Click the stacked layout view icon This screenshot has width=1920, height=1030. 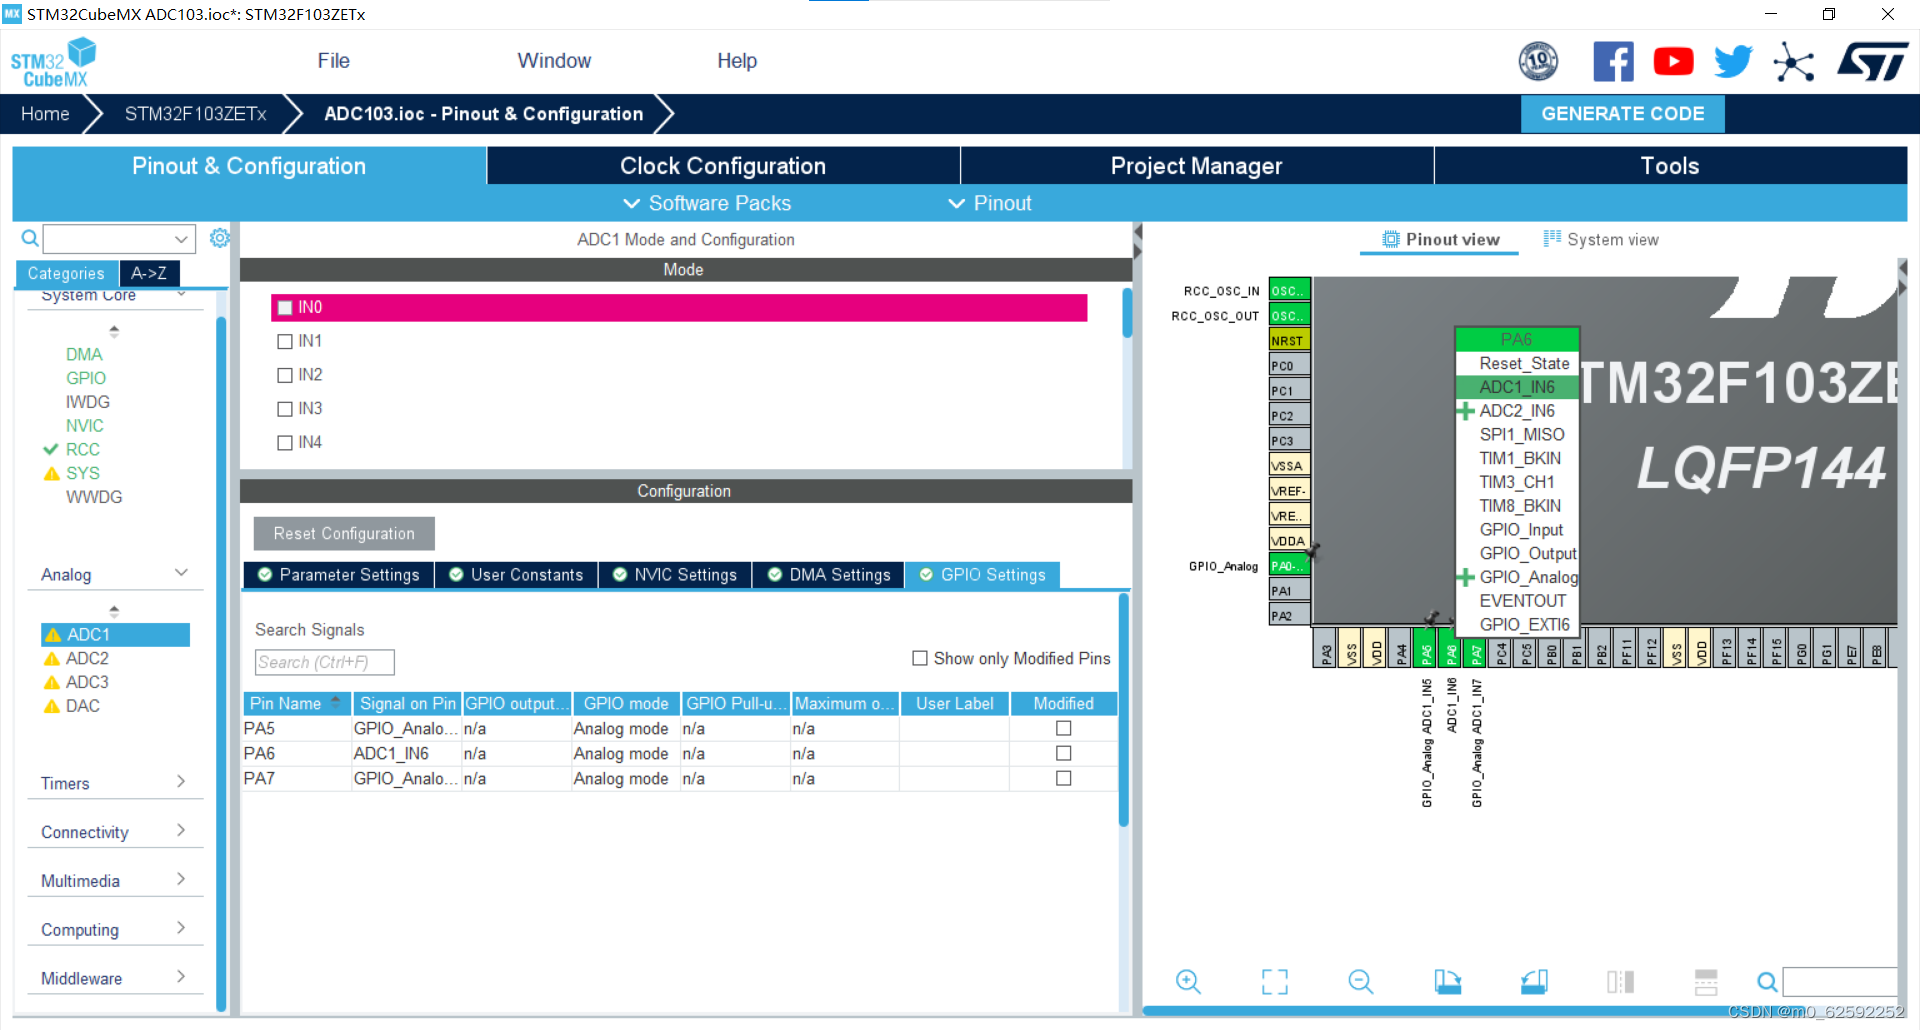click(1706, 981)
